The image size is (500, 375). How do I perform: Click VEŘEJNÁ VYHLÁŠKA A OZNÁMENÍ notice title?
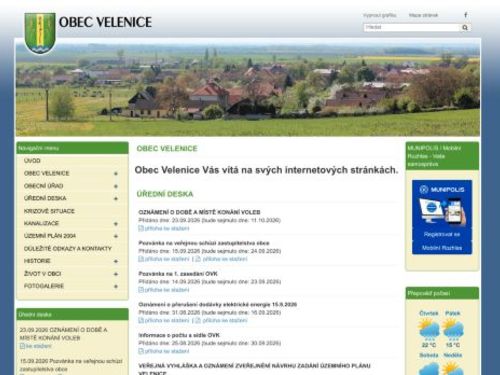click(254, 369)
